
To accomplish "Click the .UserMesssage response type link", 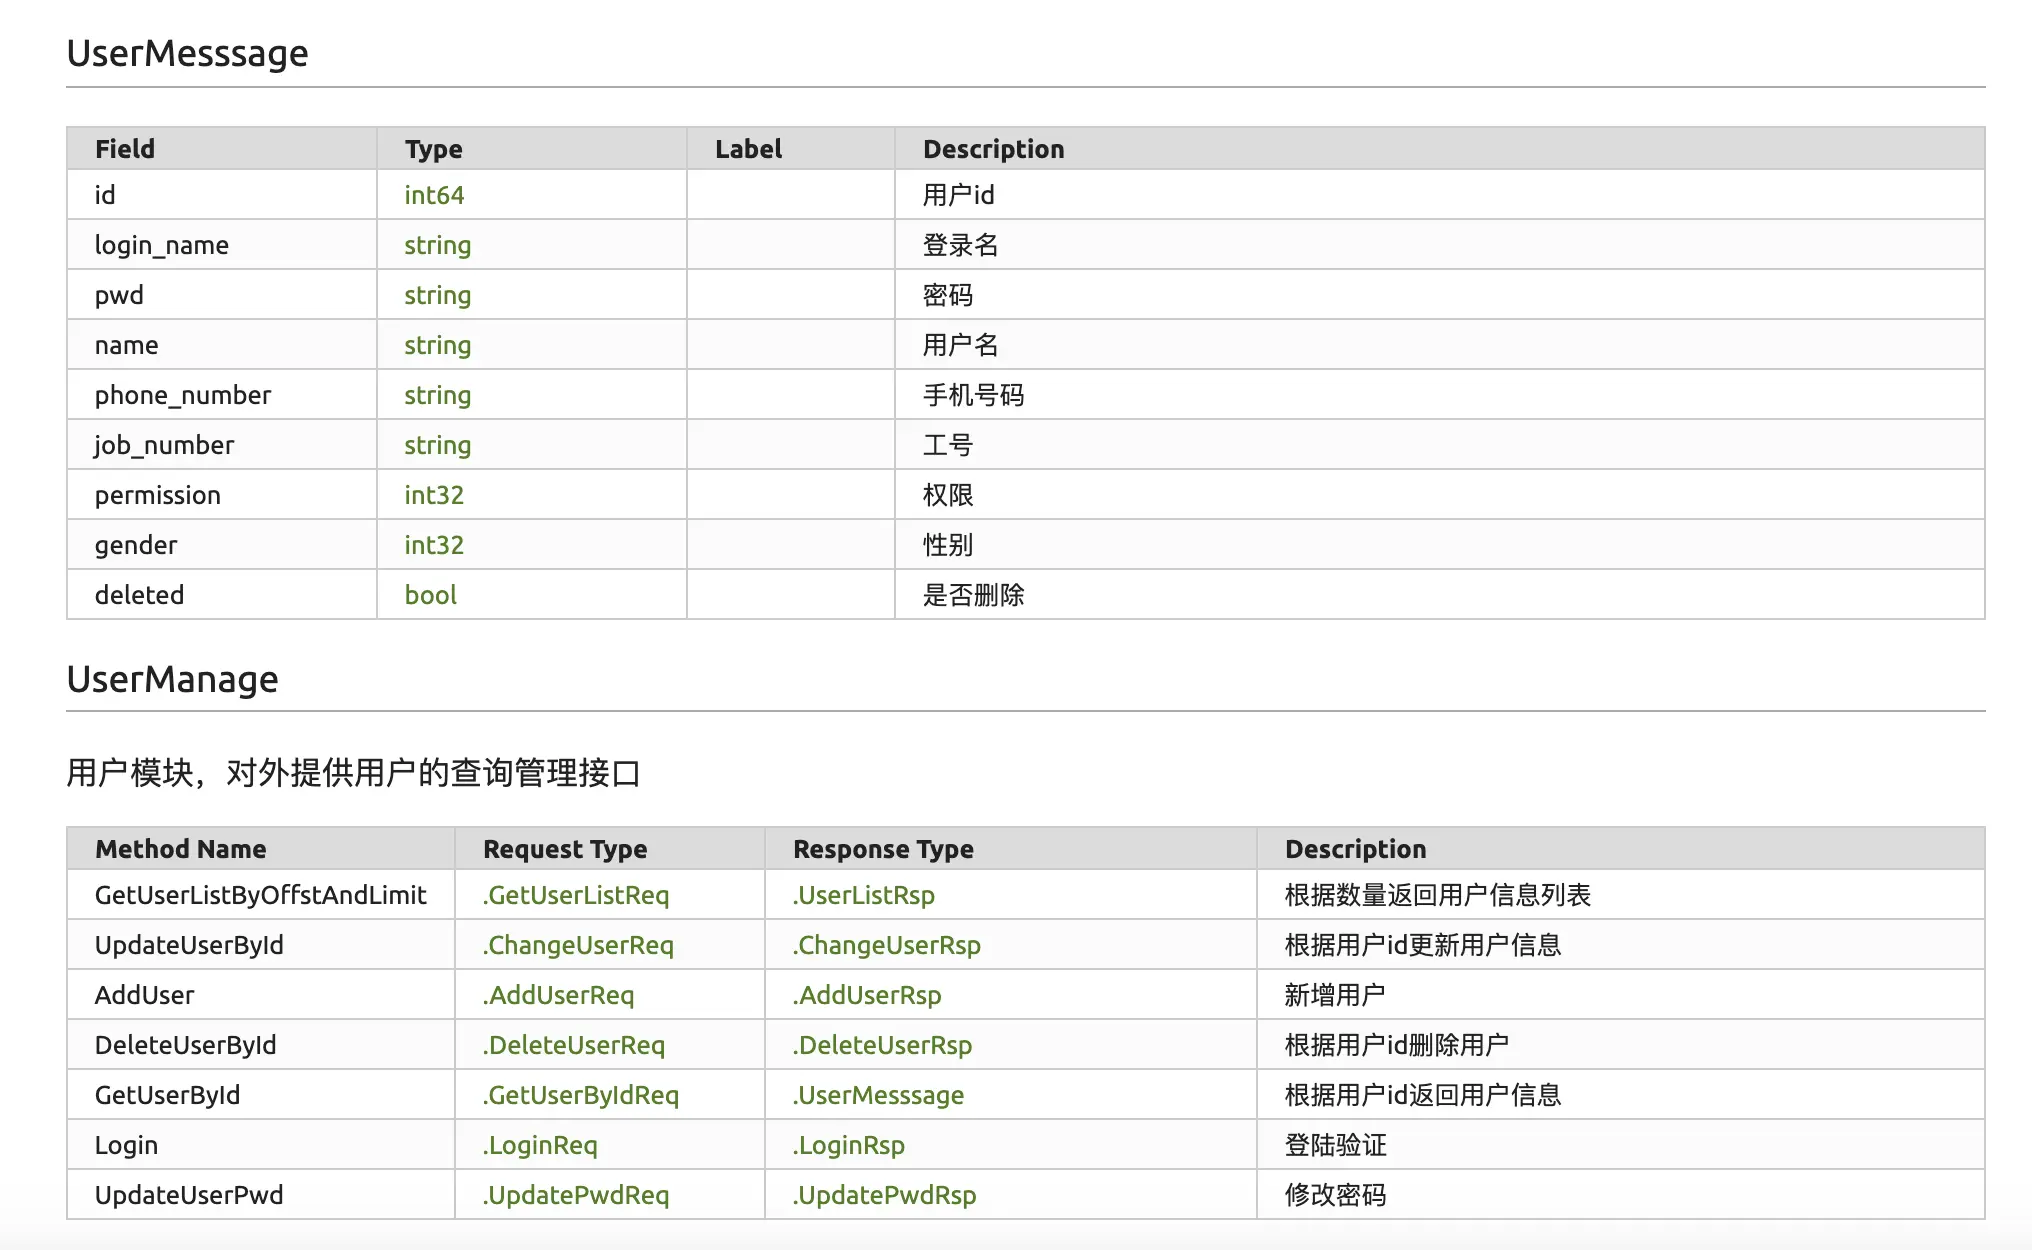I will (879, 1095).
